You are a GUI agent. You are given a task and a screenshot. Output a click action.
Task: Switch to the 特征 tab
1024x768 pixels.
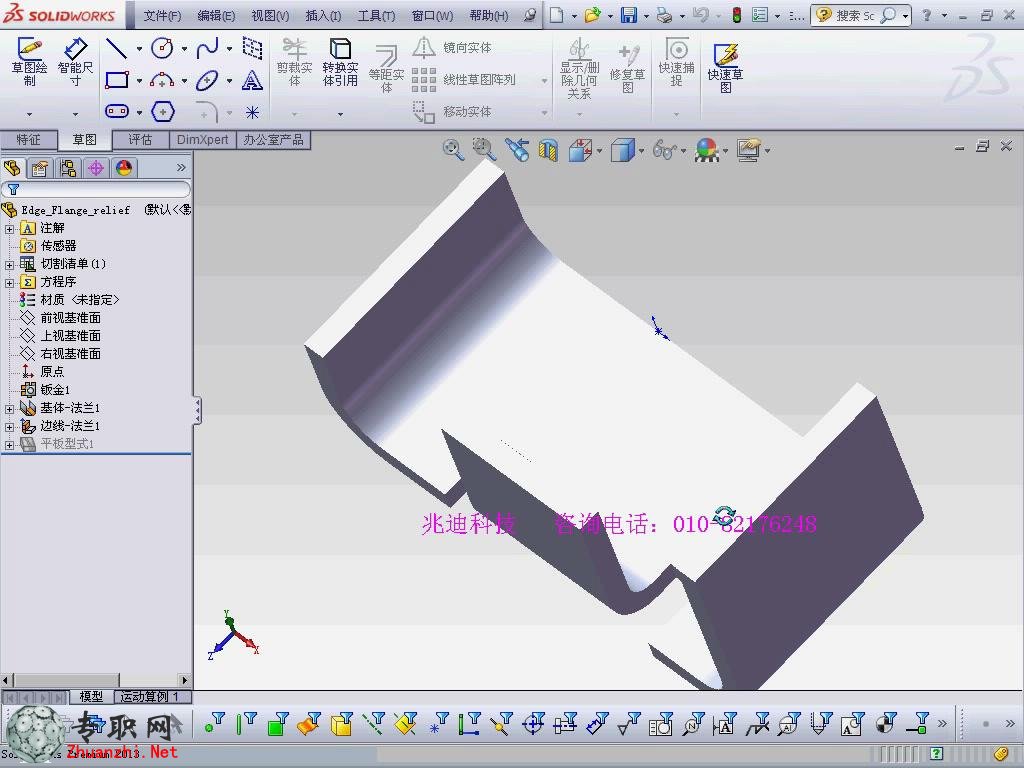[29, 140]
